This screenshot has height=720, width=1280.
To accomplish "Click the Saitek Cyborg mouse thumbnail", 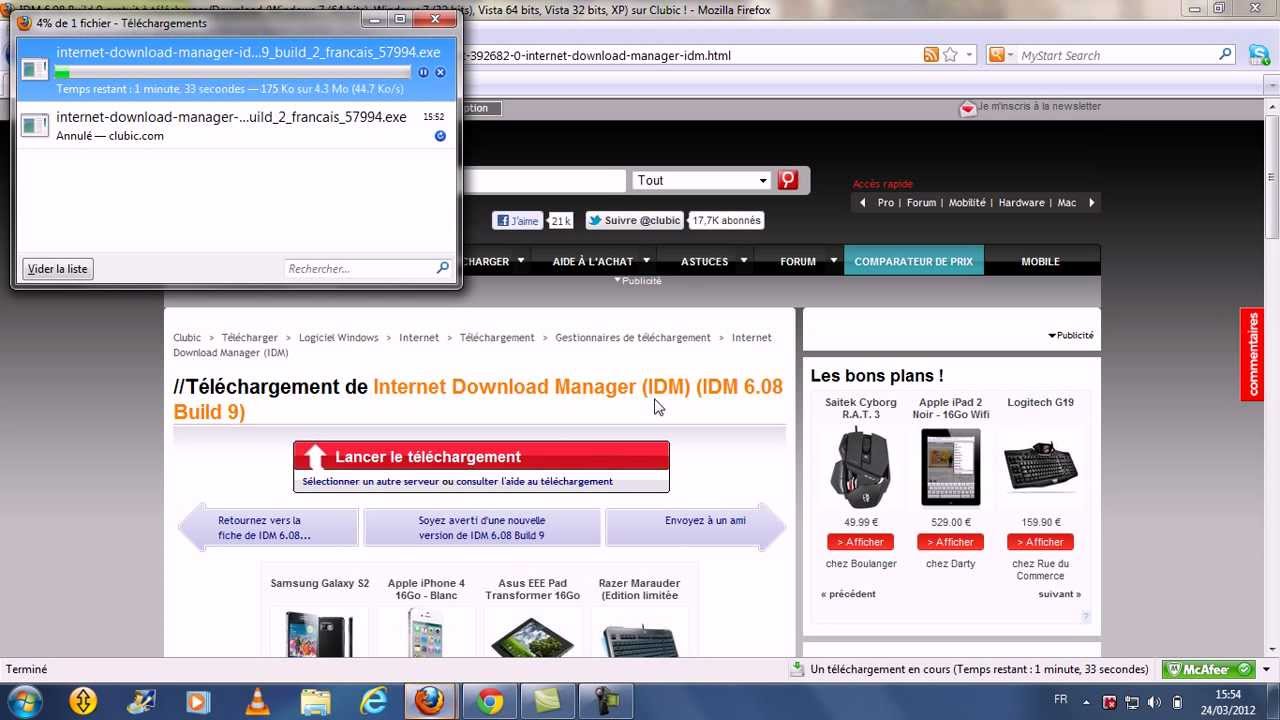I will pos(860,467).
